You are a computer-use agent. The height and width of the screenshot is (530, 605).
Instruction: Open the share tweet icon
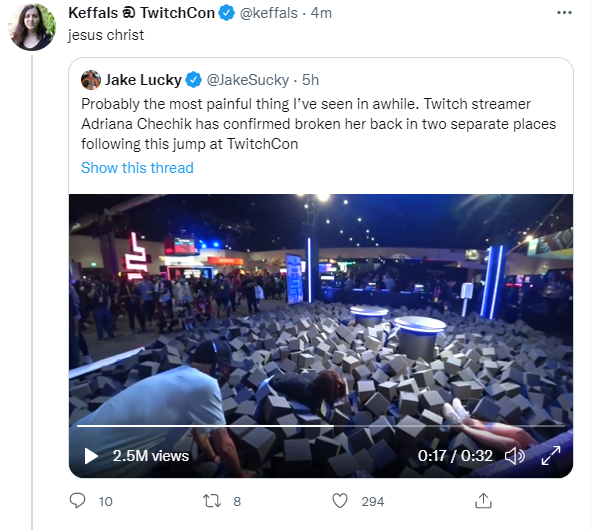point(483,501)
